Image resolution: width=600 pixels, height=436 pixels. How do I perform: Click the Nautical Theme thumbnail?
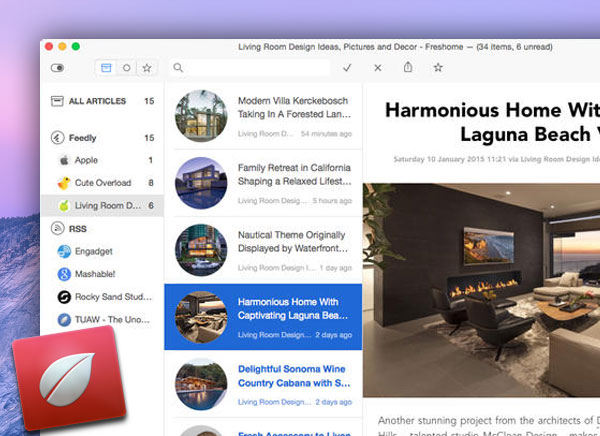click(x=201, y=250)
